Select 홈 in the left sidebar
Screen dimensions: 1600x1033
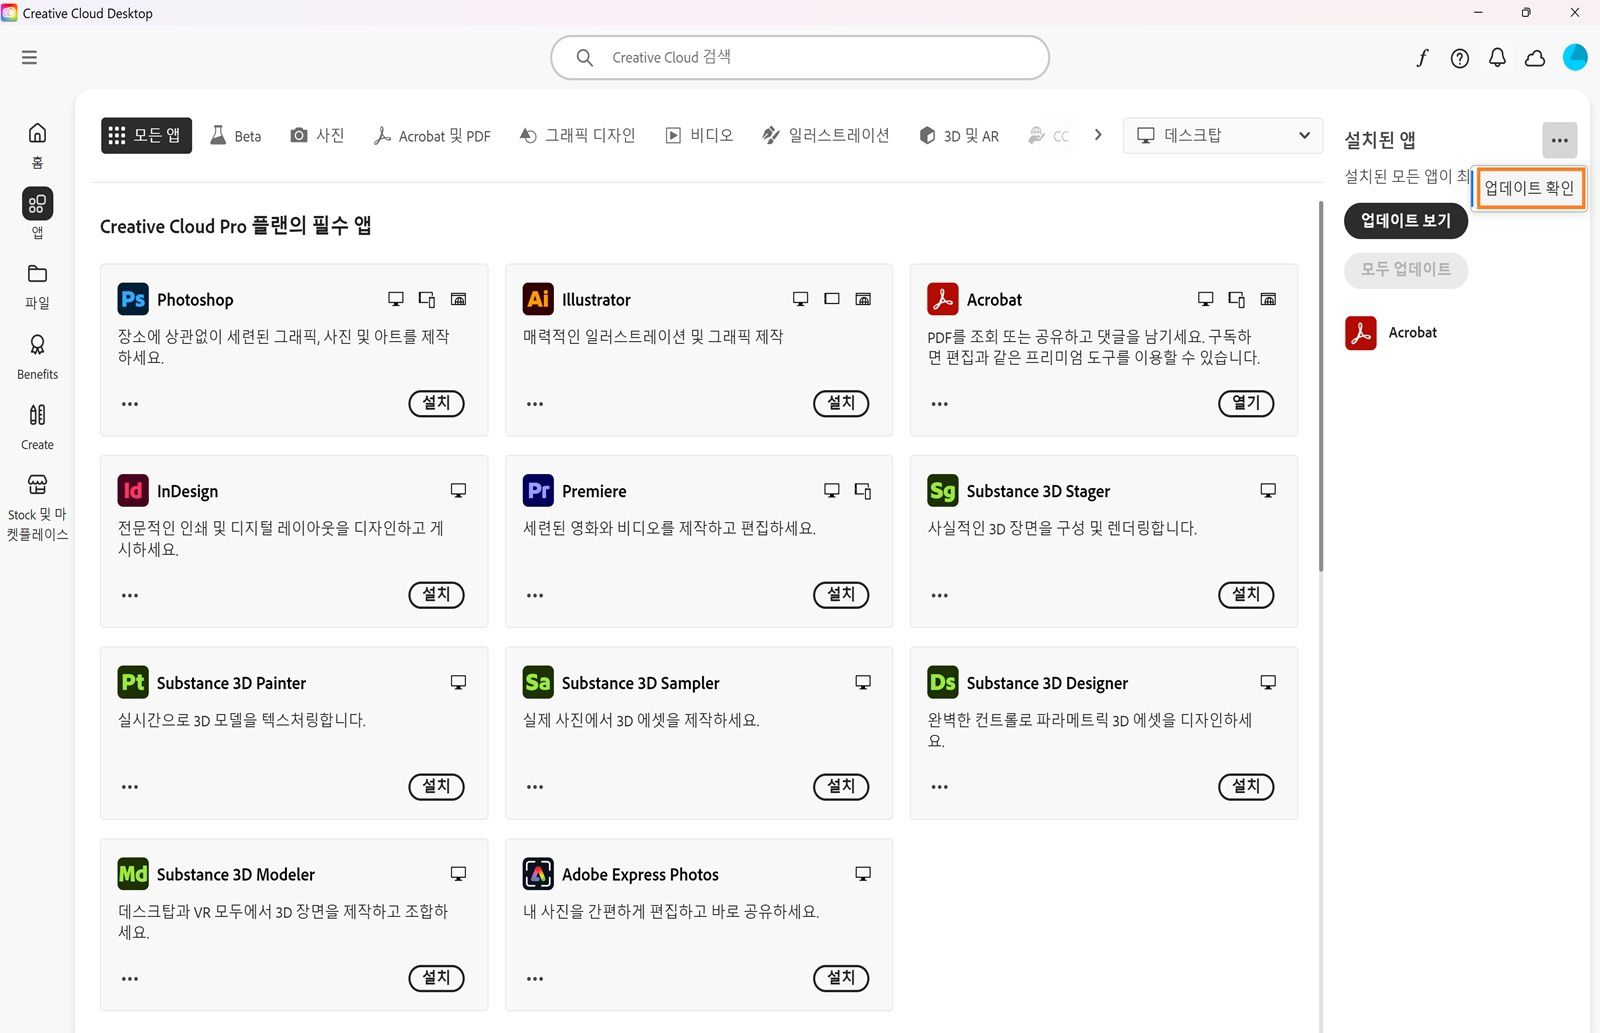[x=36, y=142]
